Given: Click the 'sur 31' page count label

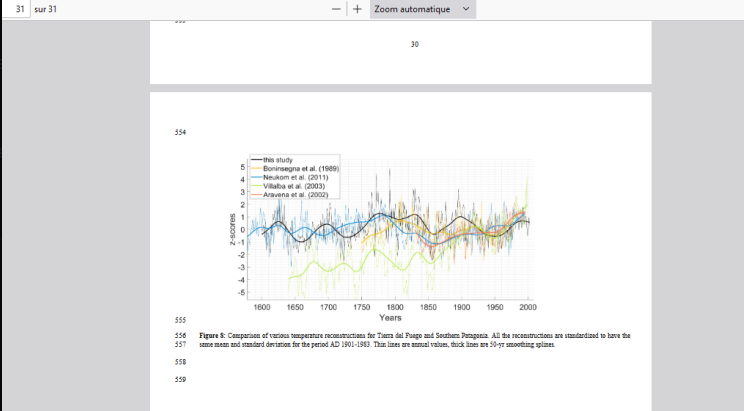Looking at the screenshot, I should (46, 9).
